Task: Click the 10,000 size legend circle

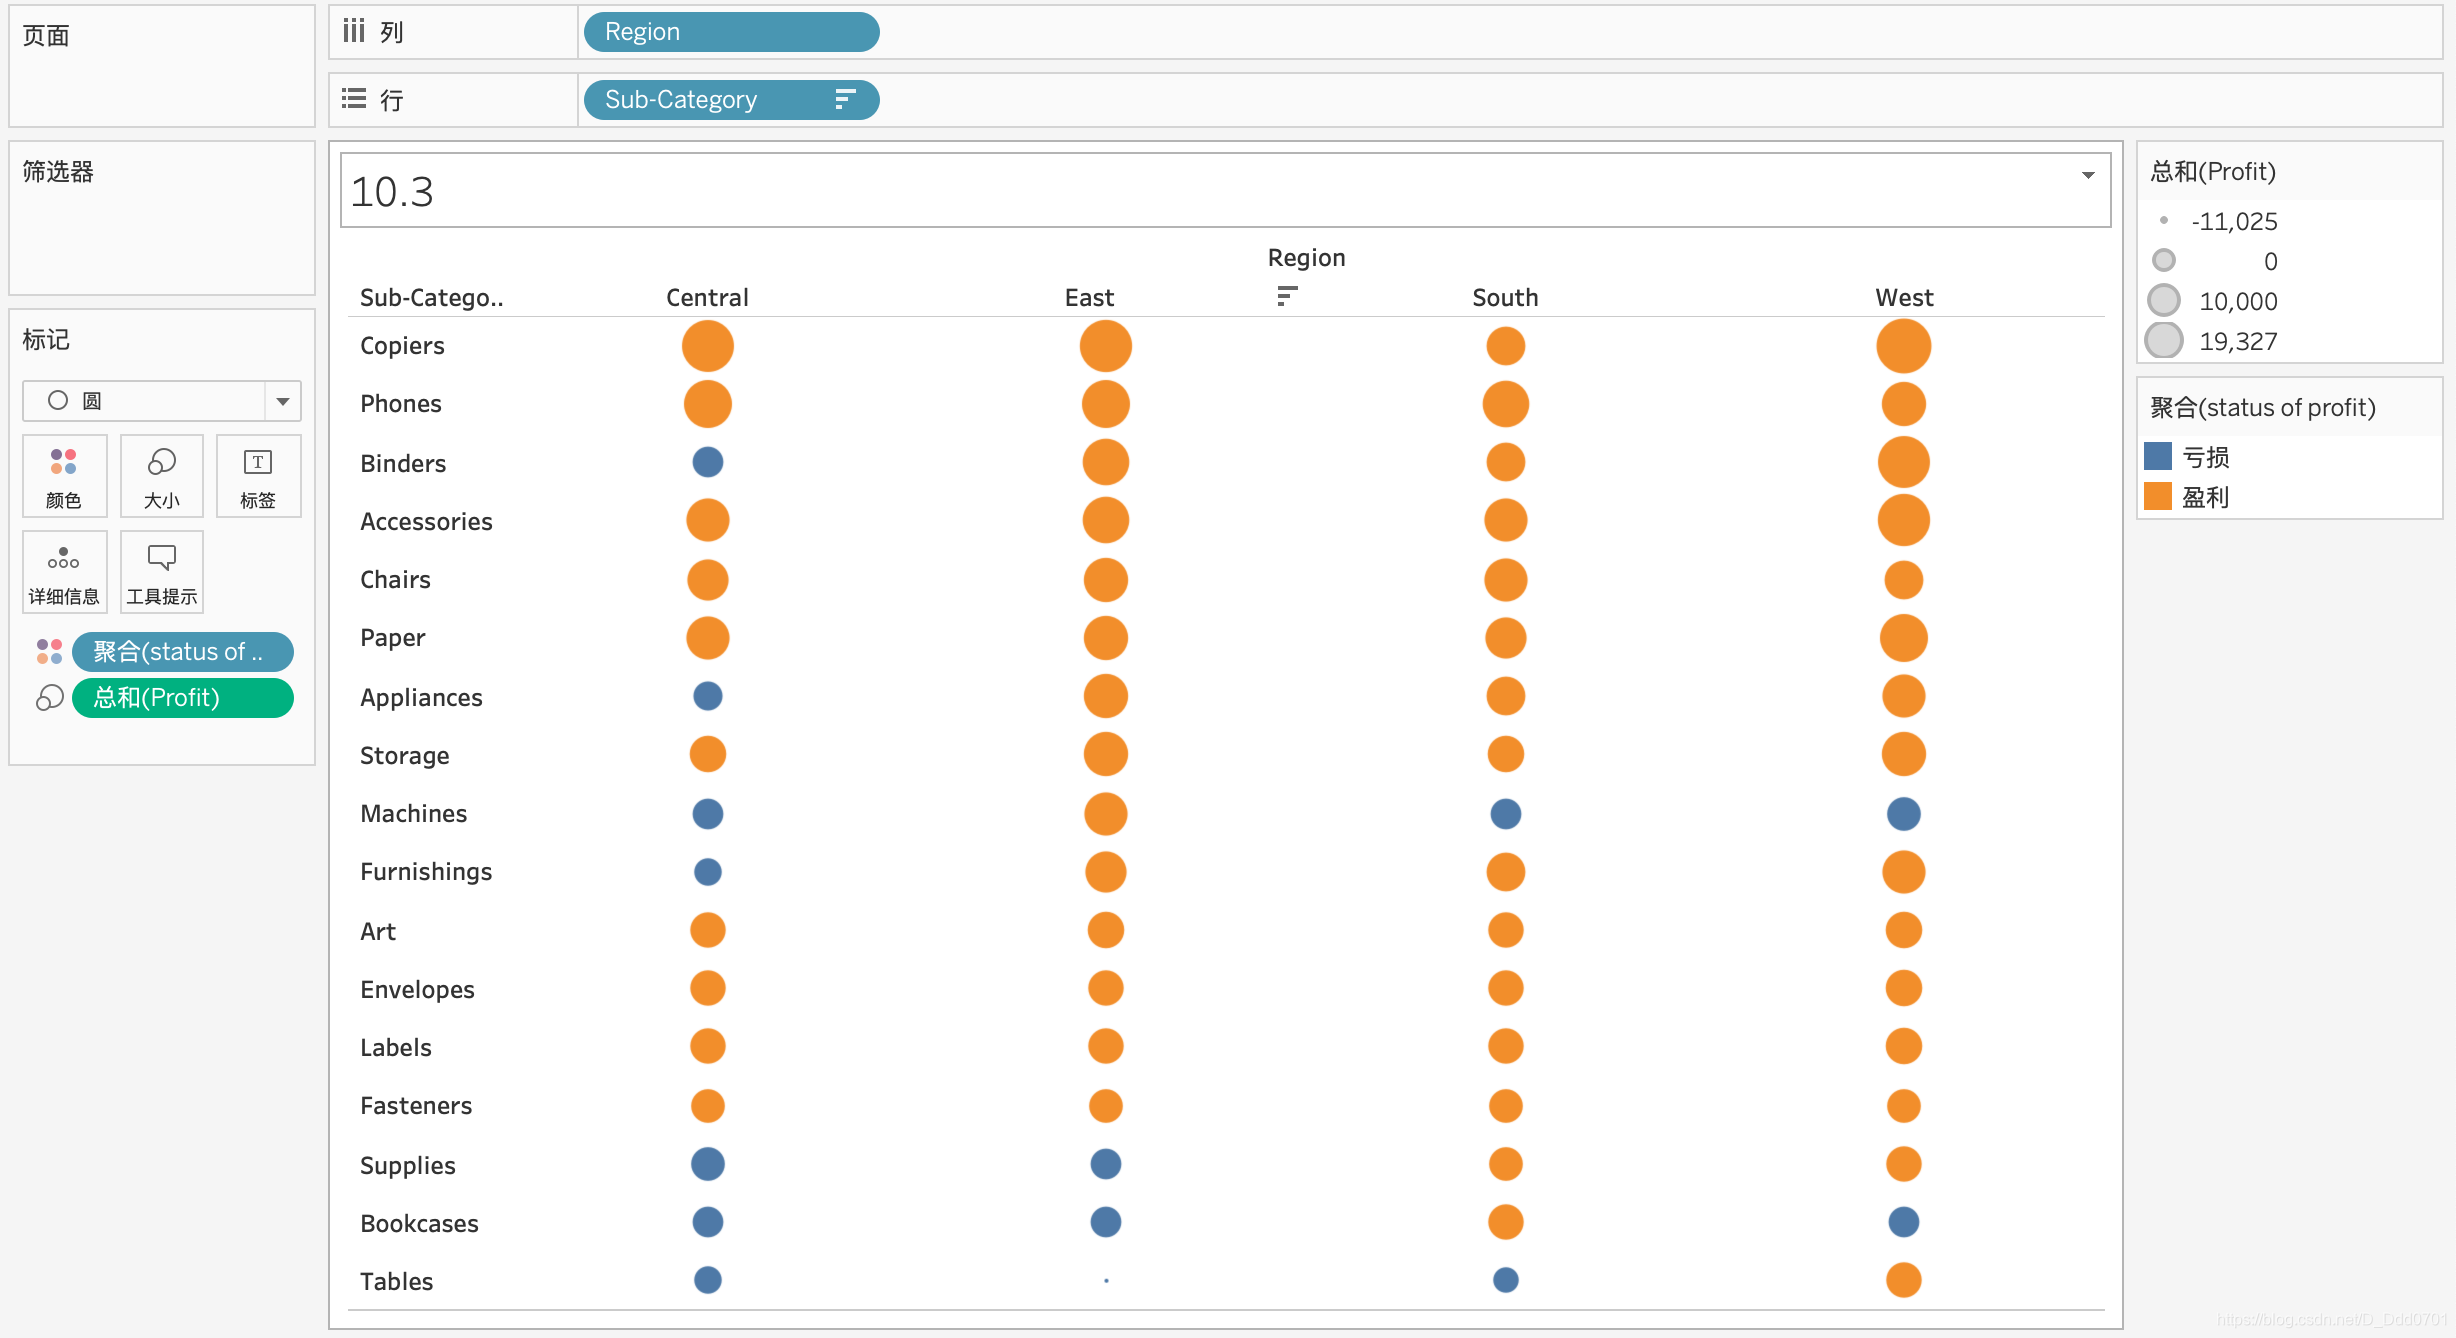Action: pyautogui.click(x=2164, y=301)
